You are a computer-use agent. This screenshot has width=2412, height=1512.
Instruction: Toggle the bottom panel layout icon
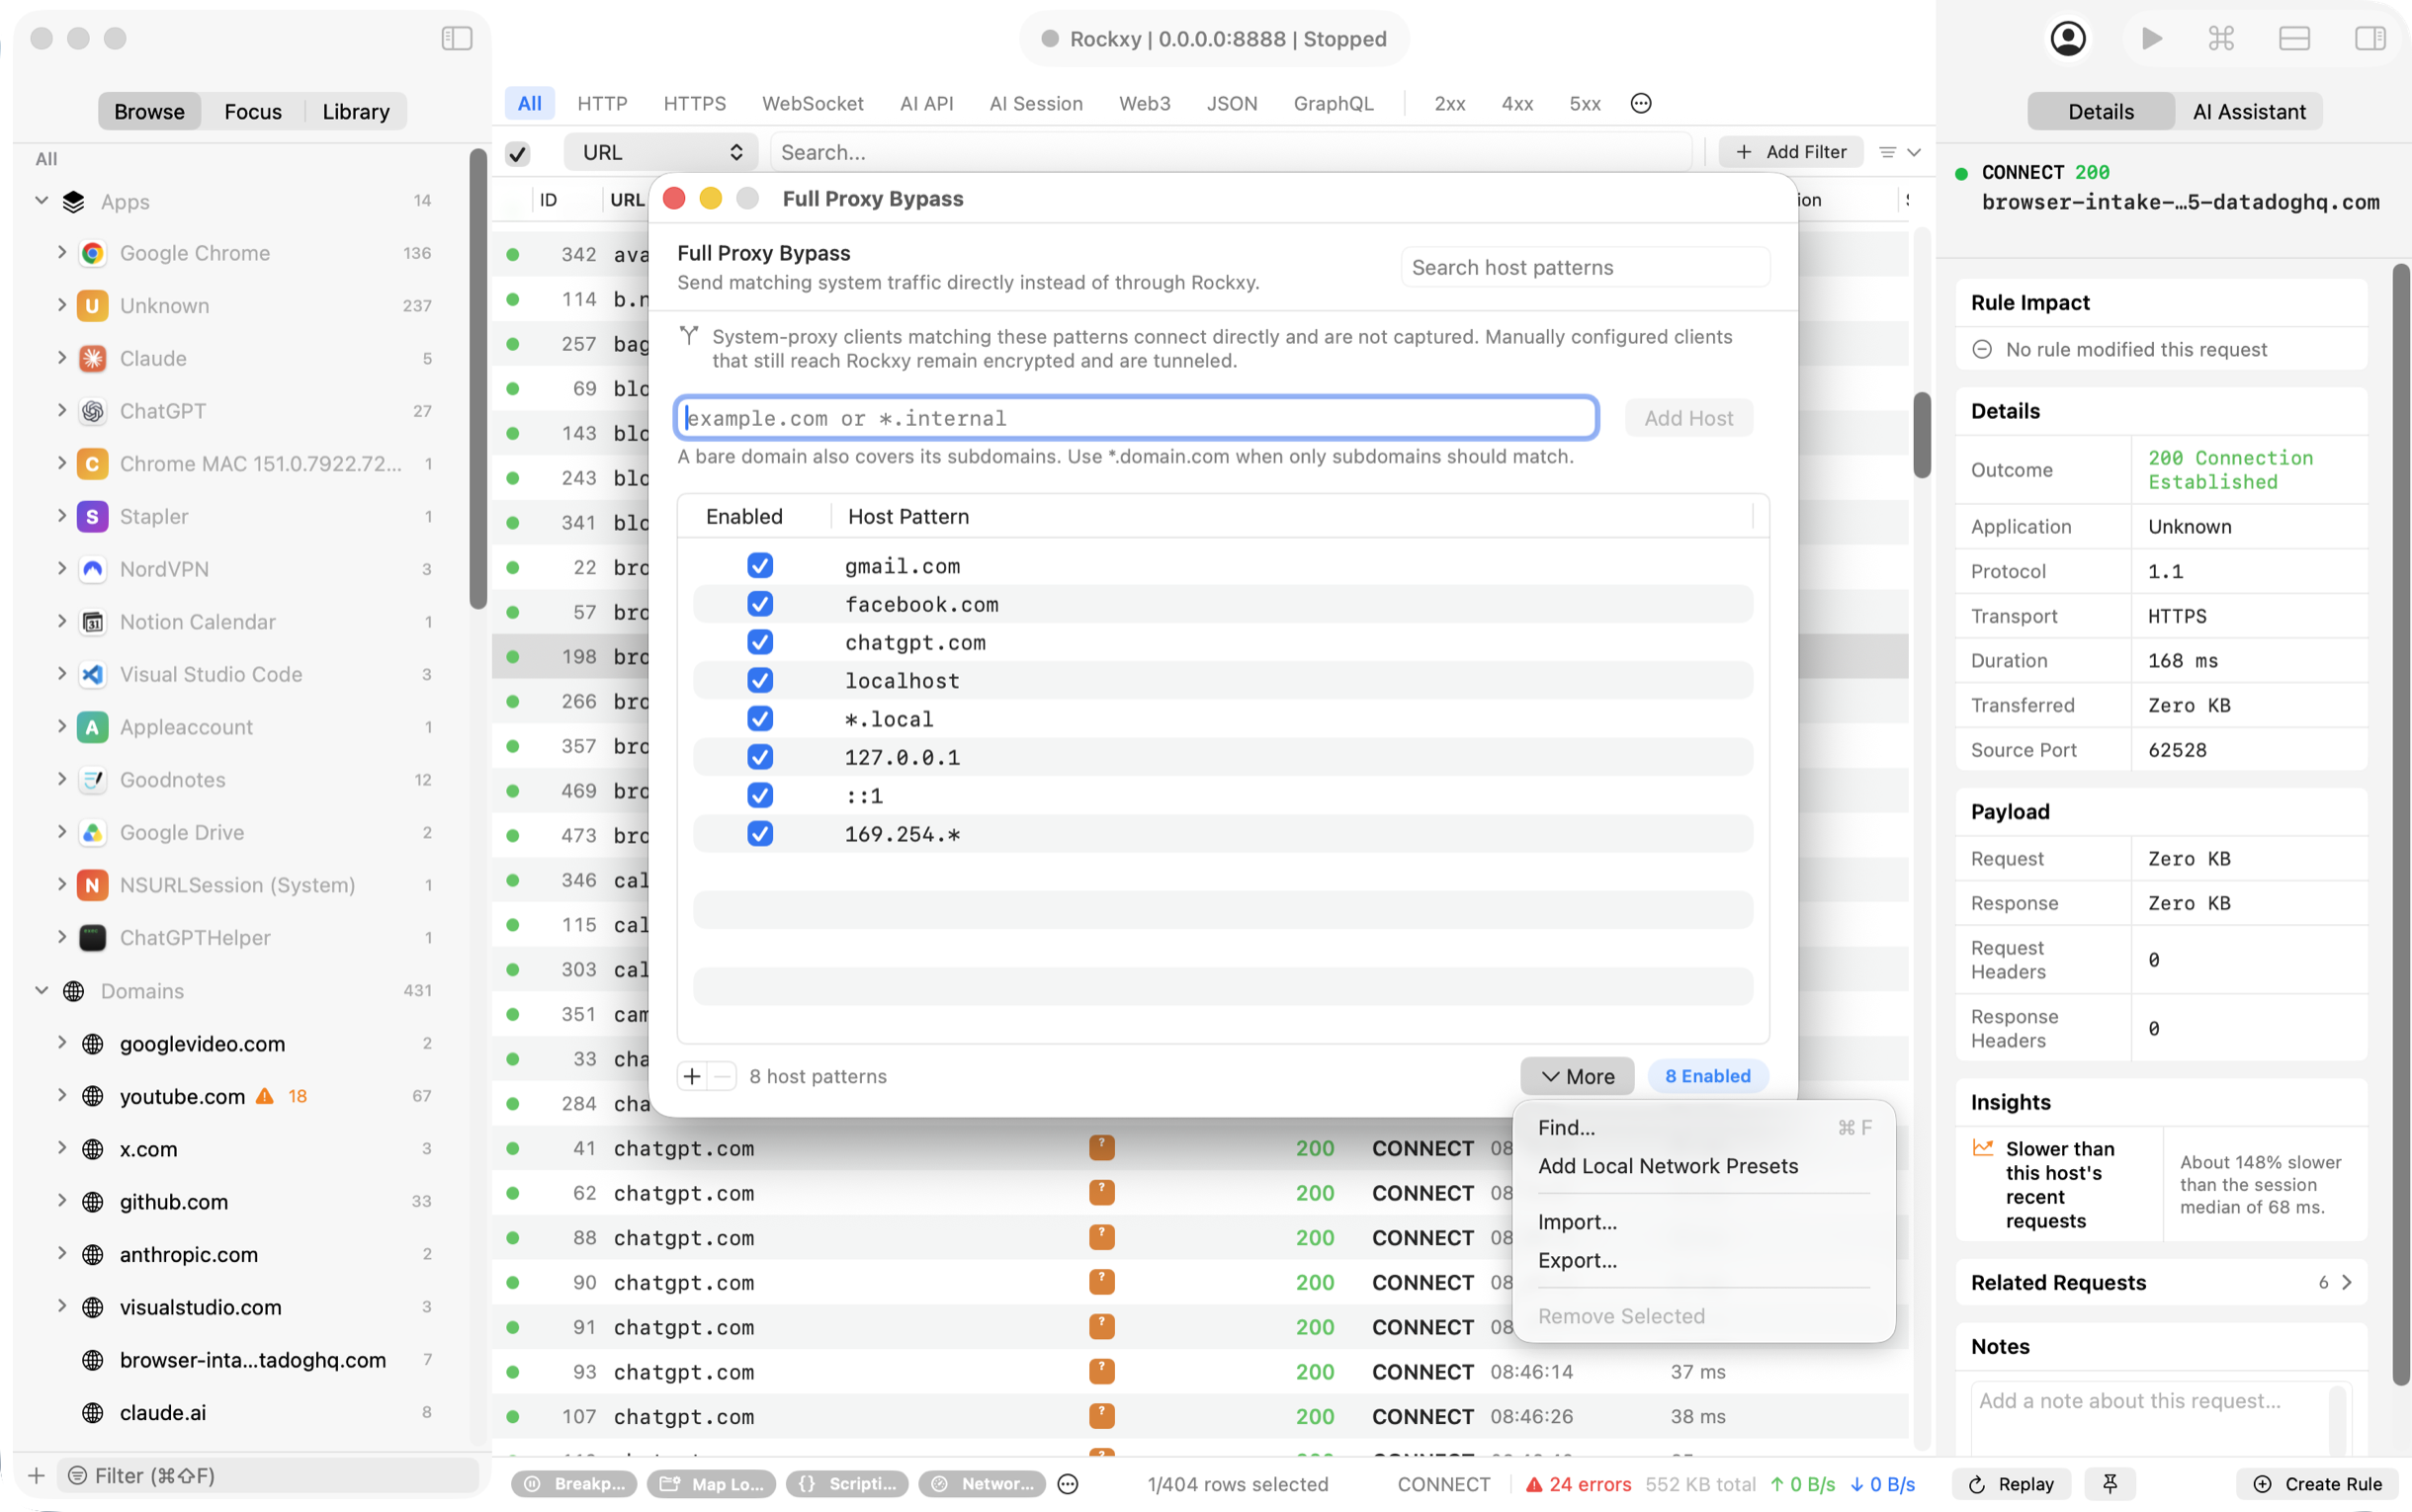(x=2294, y=38)
